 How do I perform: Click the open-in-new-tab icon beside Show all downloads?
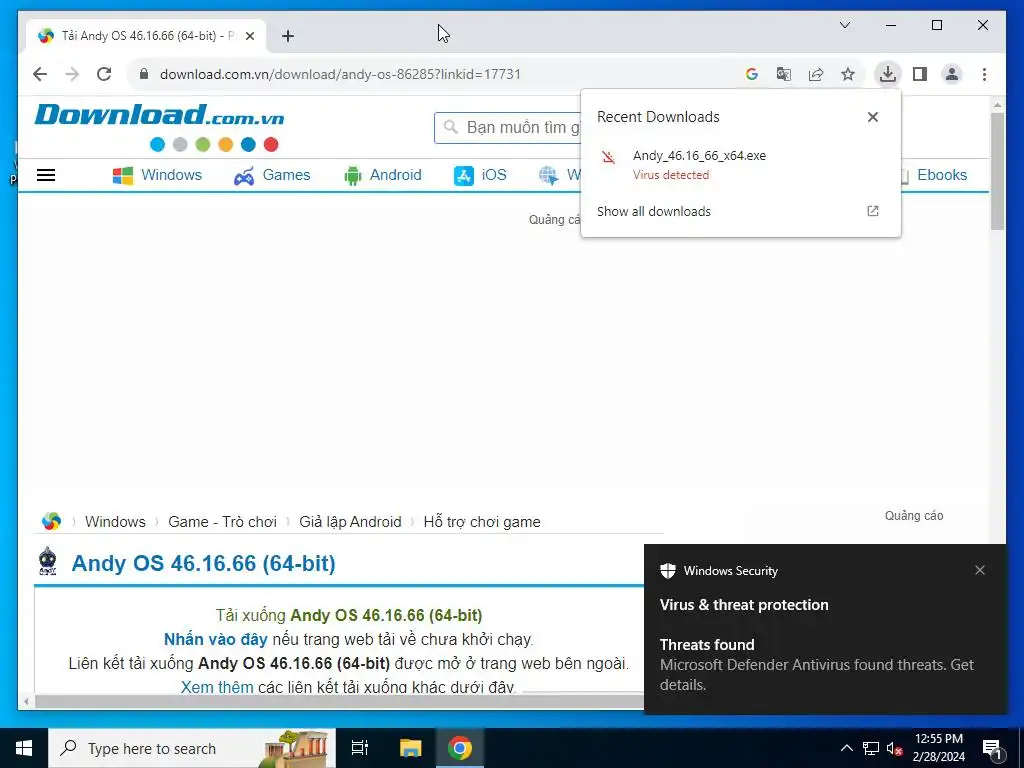872,211
